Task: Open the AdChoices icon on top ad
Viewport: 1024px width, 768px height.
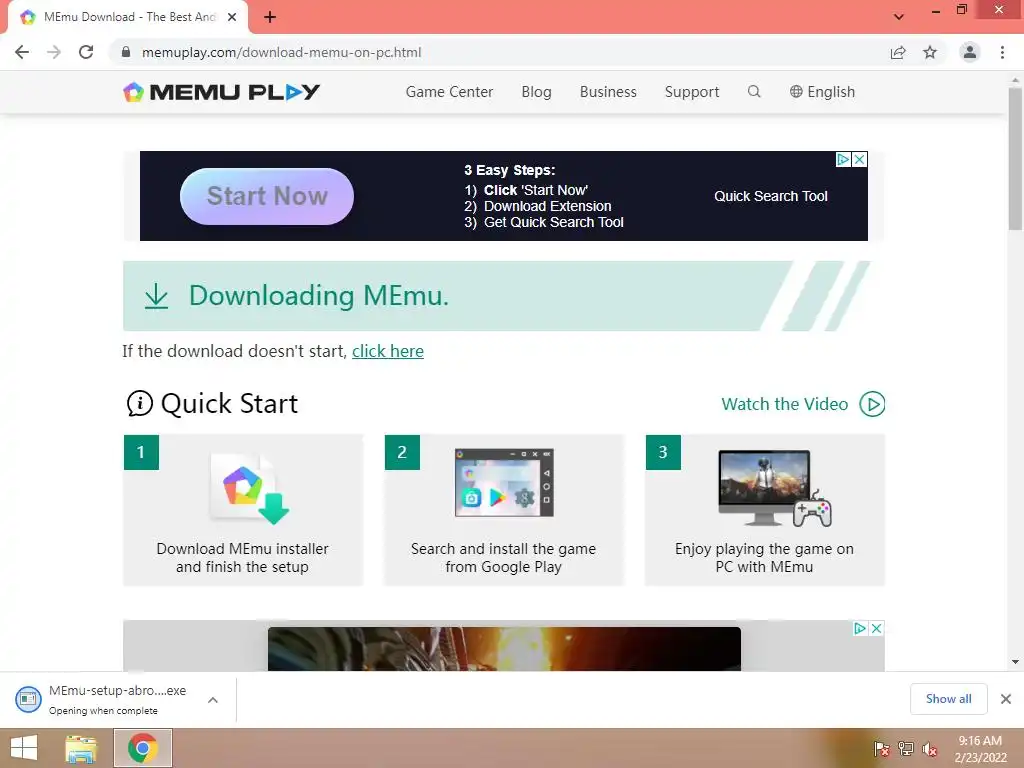Action: click(844, 159)
